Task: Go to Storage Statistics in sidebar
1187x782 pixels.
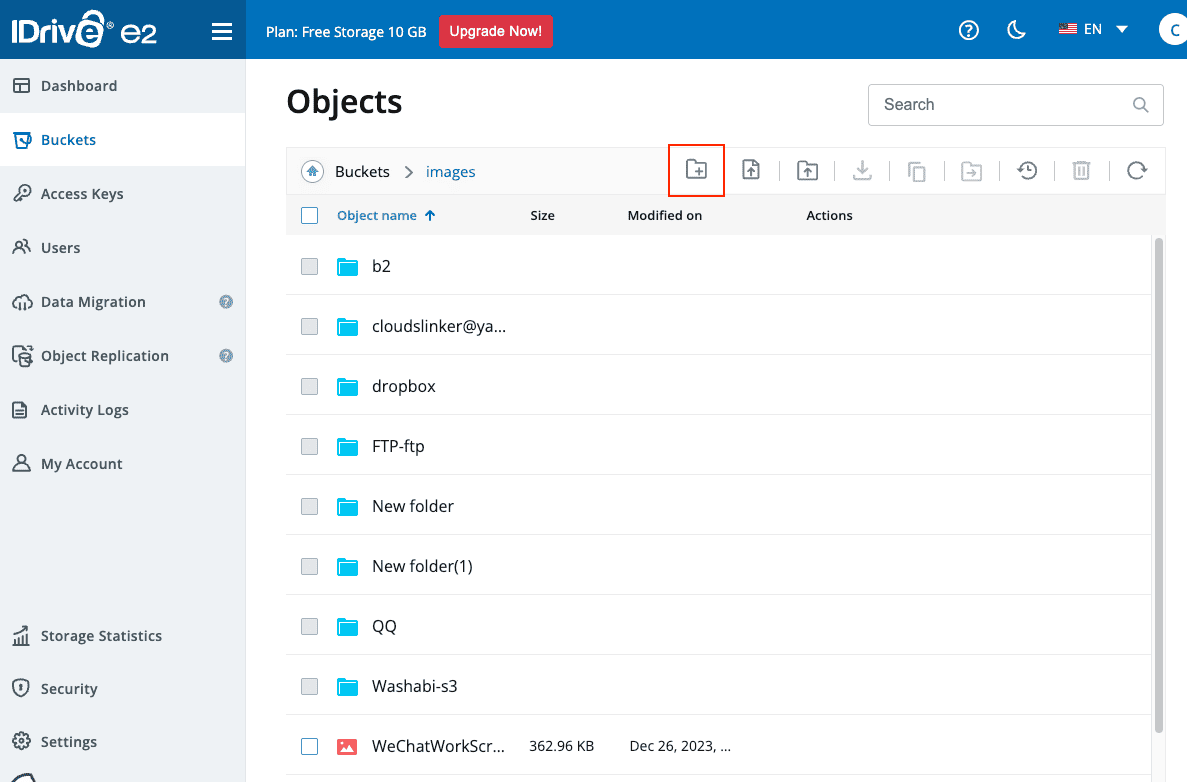Action: (101, 635)
